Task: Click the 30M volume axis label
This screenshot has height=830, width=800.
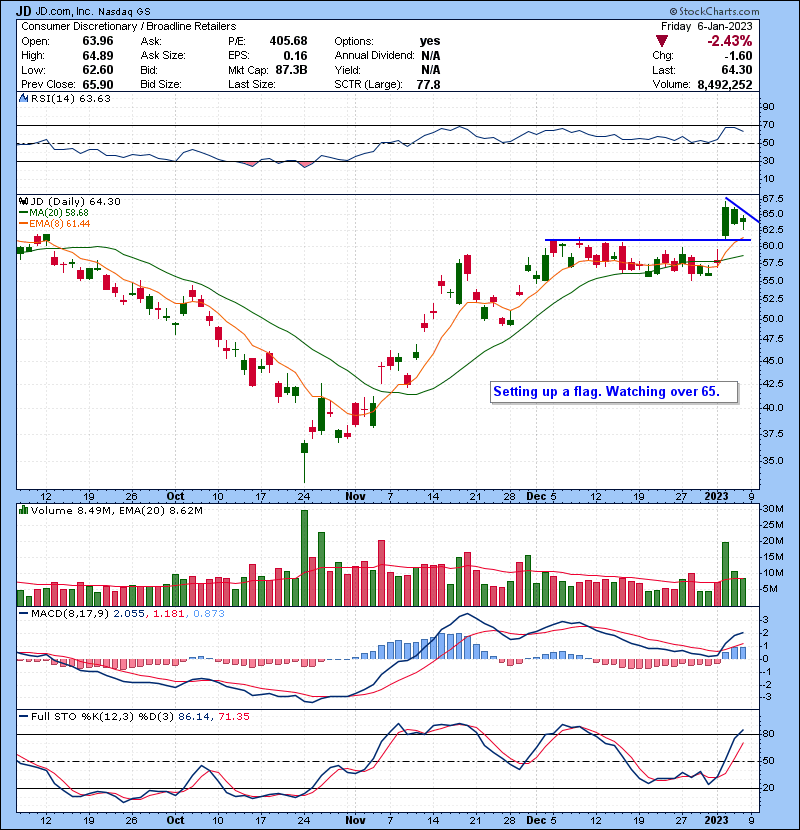Action: 772,509
